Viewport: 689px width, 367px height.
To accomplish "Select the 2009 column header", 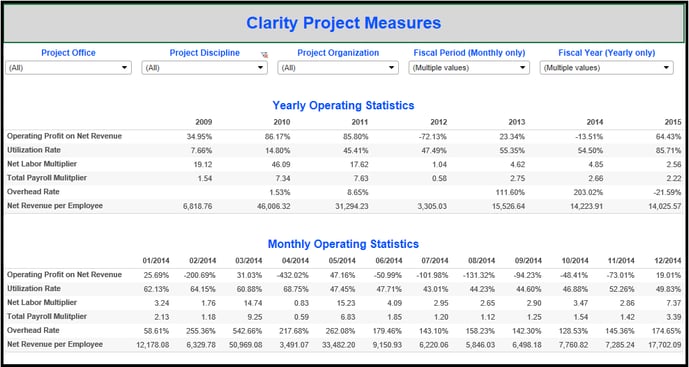I will pyautogui.click(x=204, y=122).
